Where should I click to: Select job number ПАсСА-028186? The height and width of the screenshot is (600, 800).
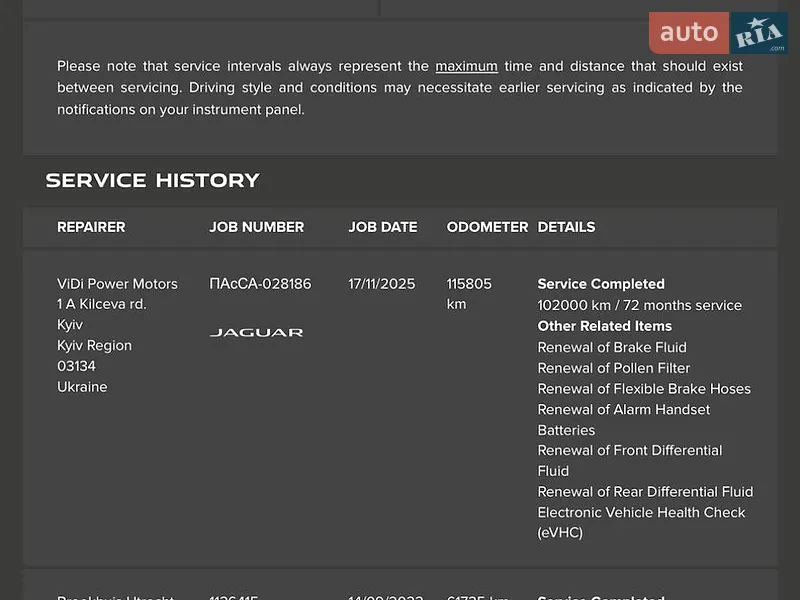point(260,284)
